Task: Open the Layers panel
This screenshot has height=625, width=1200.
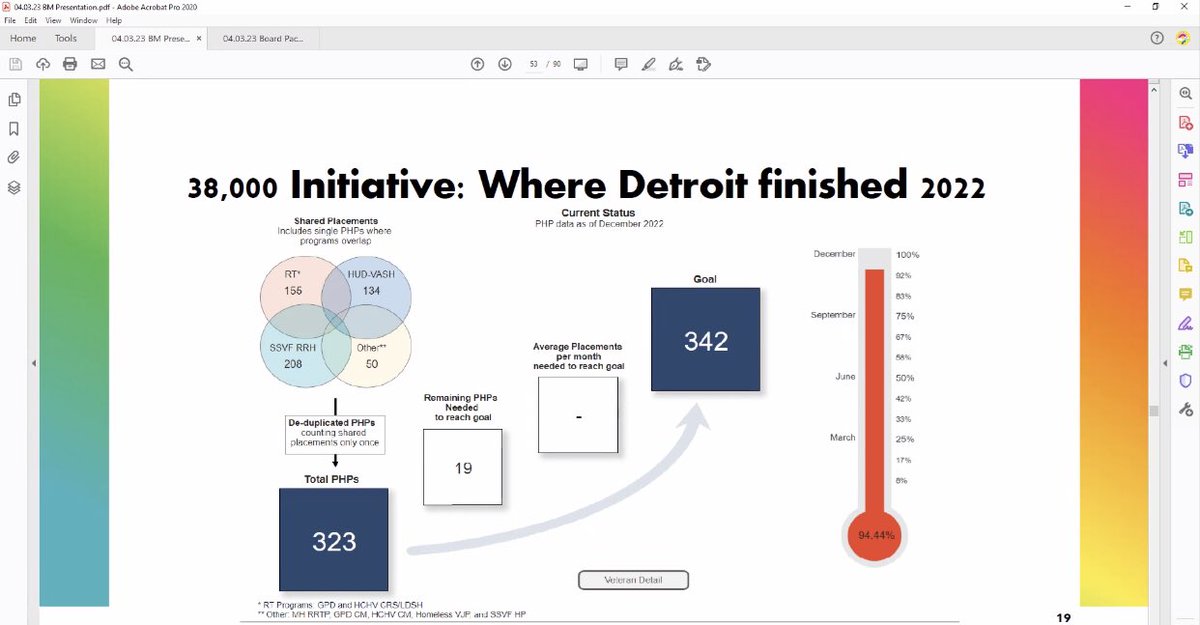Action: tap(14, 187)
